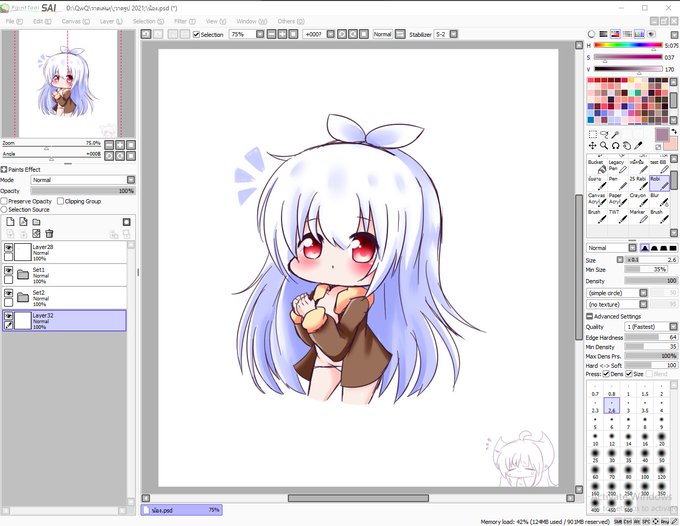Choose the 25 Rabi brush

[638, 183]
